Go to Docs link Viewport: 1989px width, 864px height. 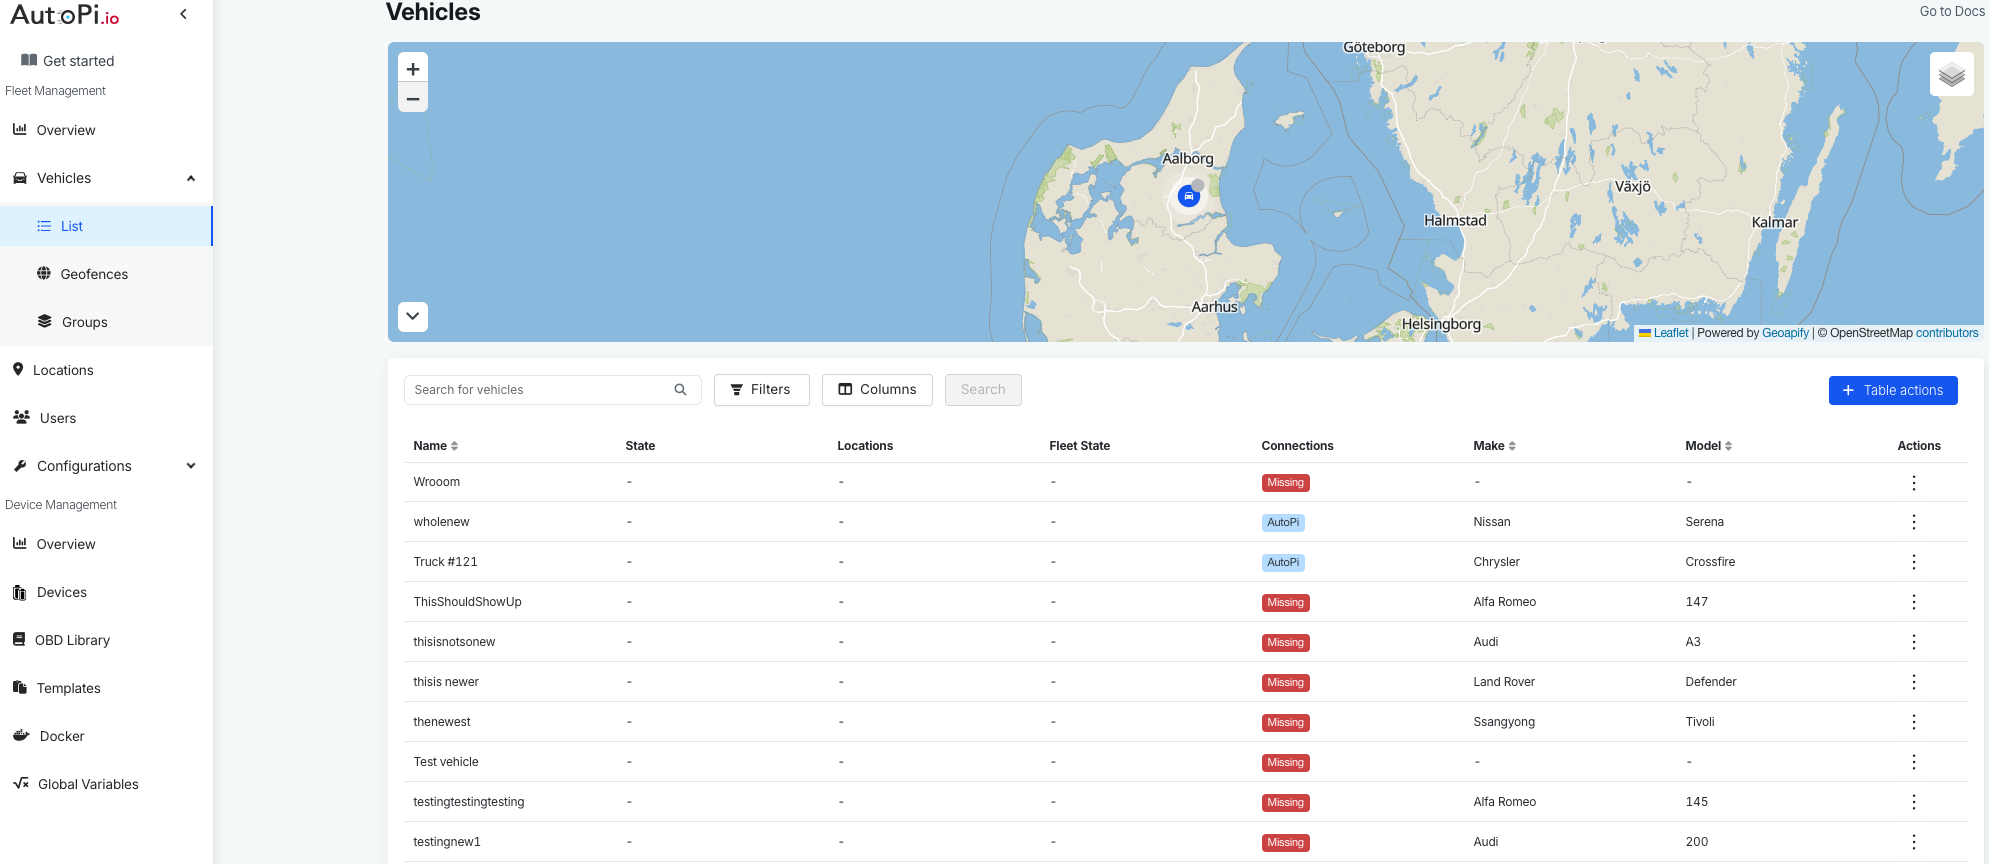click(x=1952, y=11)
